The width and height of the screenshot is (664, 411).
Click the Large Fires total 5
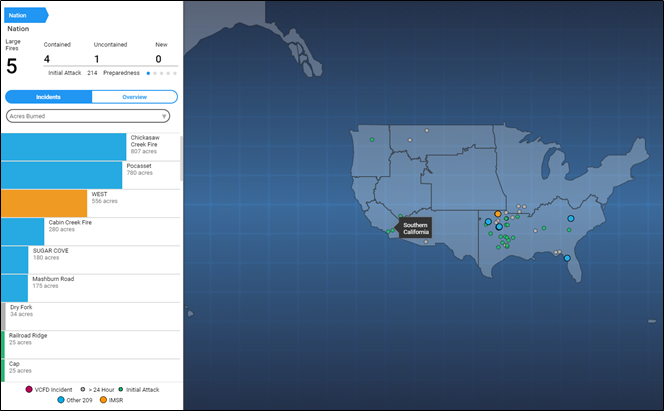pos(12,66)
